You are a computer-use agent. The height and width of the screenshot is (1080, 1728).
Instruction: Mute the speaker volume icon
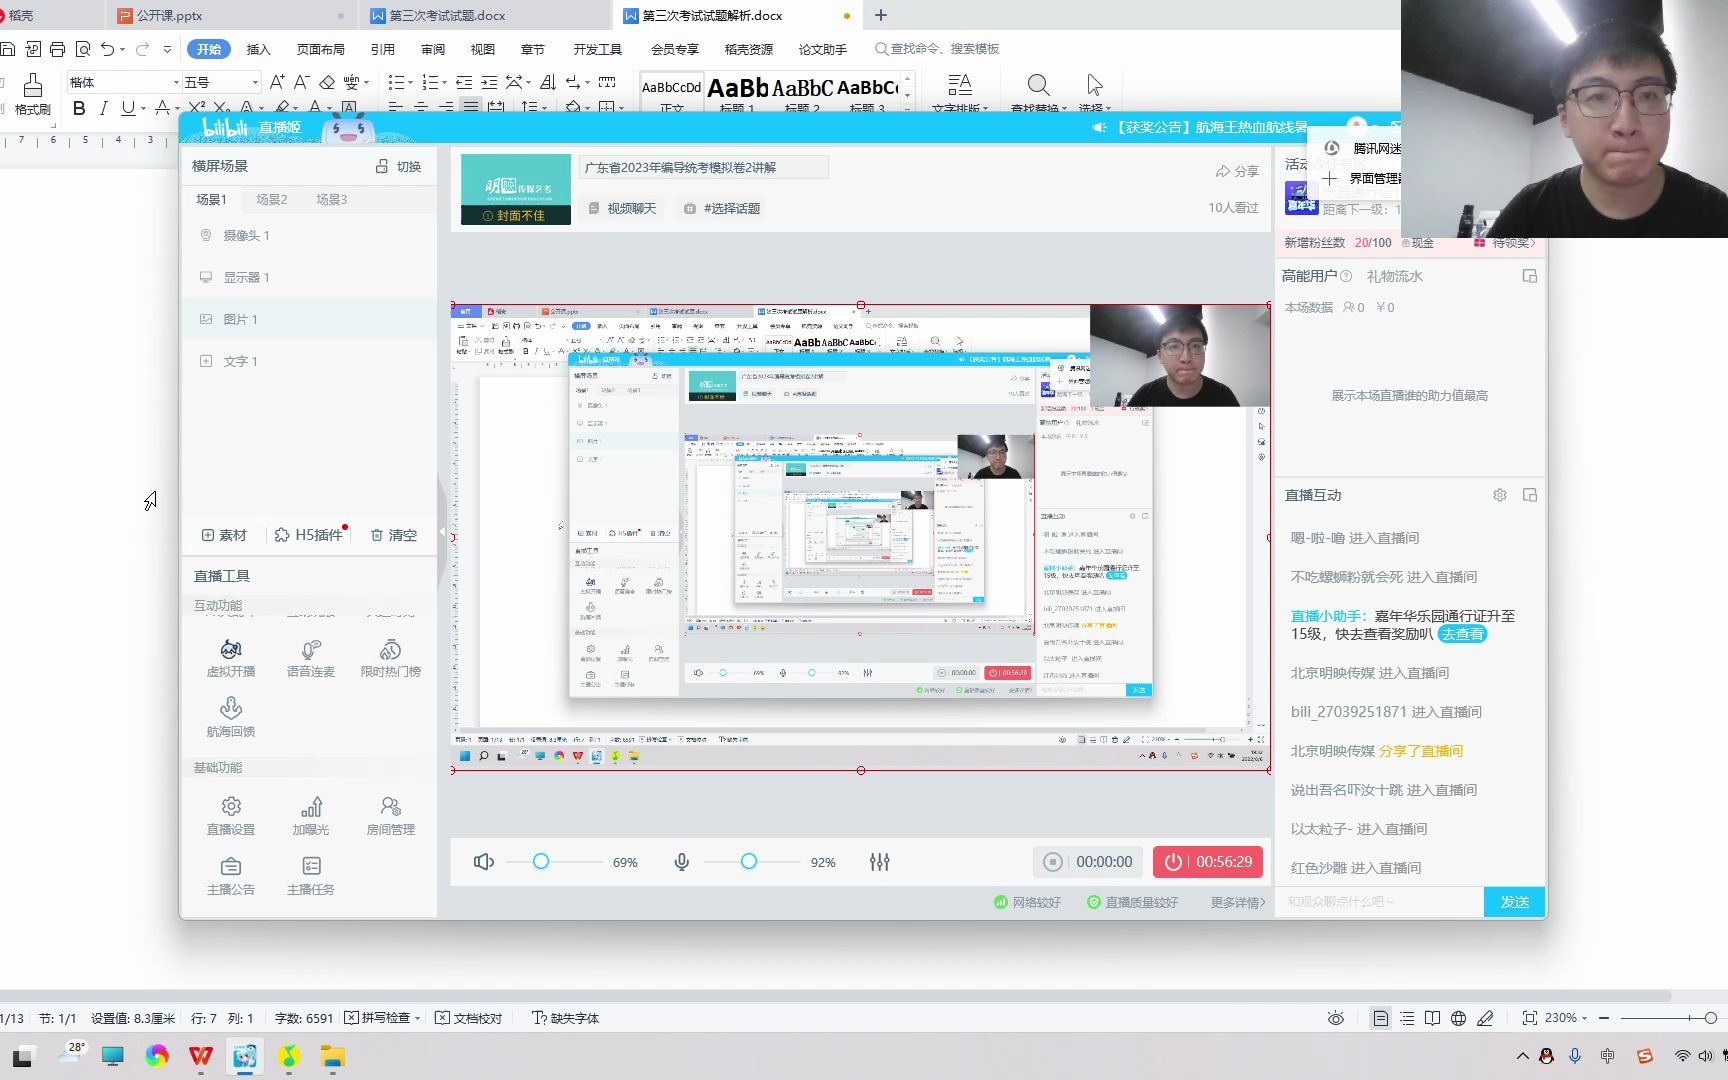pyautogui.click(x=484, y=862)
